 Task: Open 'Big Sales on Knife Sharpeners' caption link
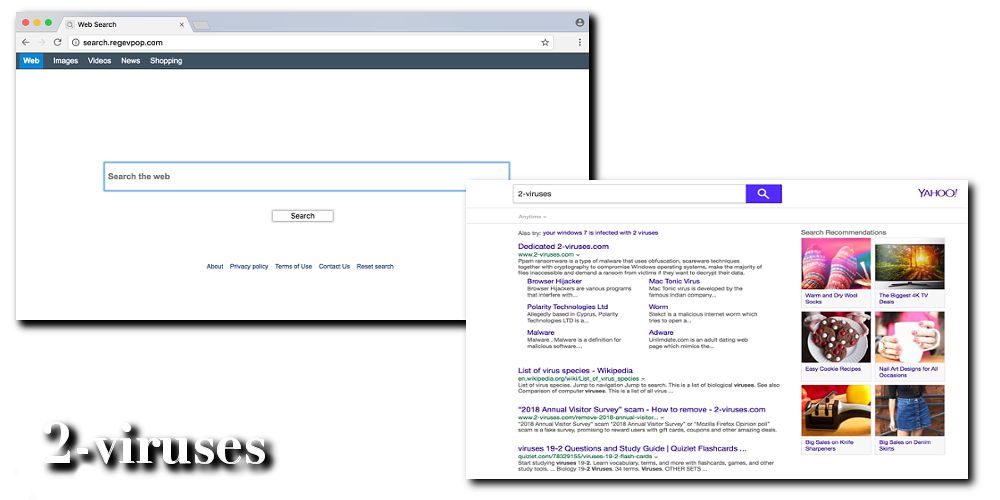point(829,446)
